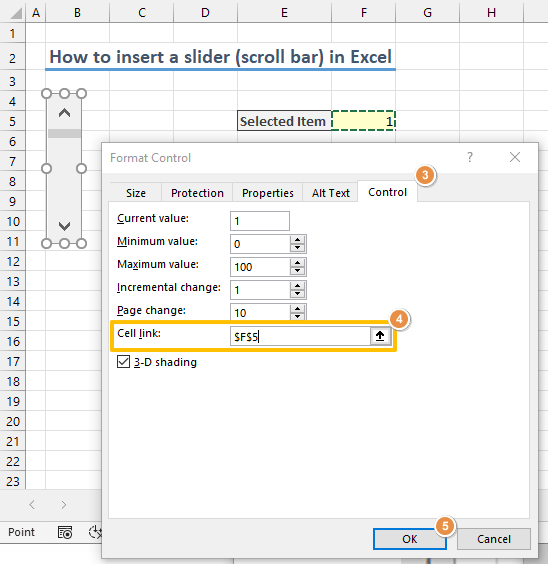The image size is (548, 564).
Task: Click the scroll bar control's up arrow
Action: point(64,113)
